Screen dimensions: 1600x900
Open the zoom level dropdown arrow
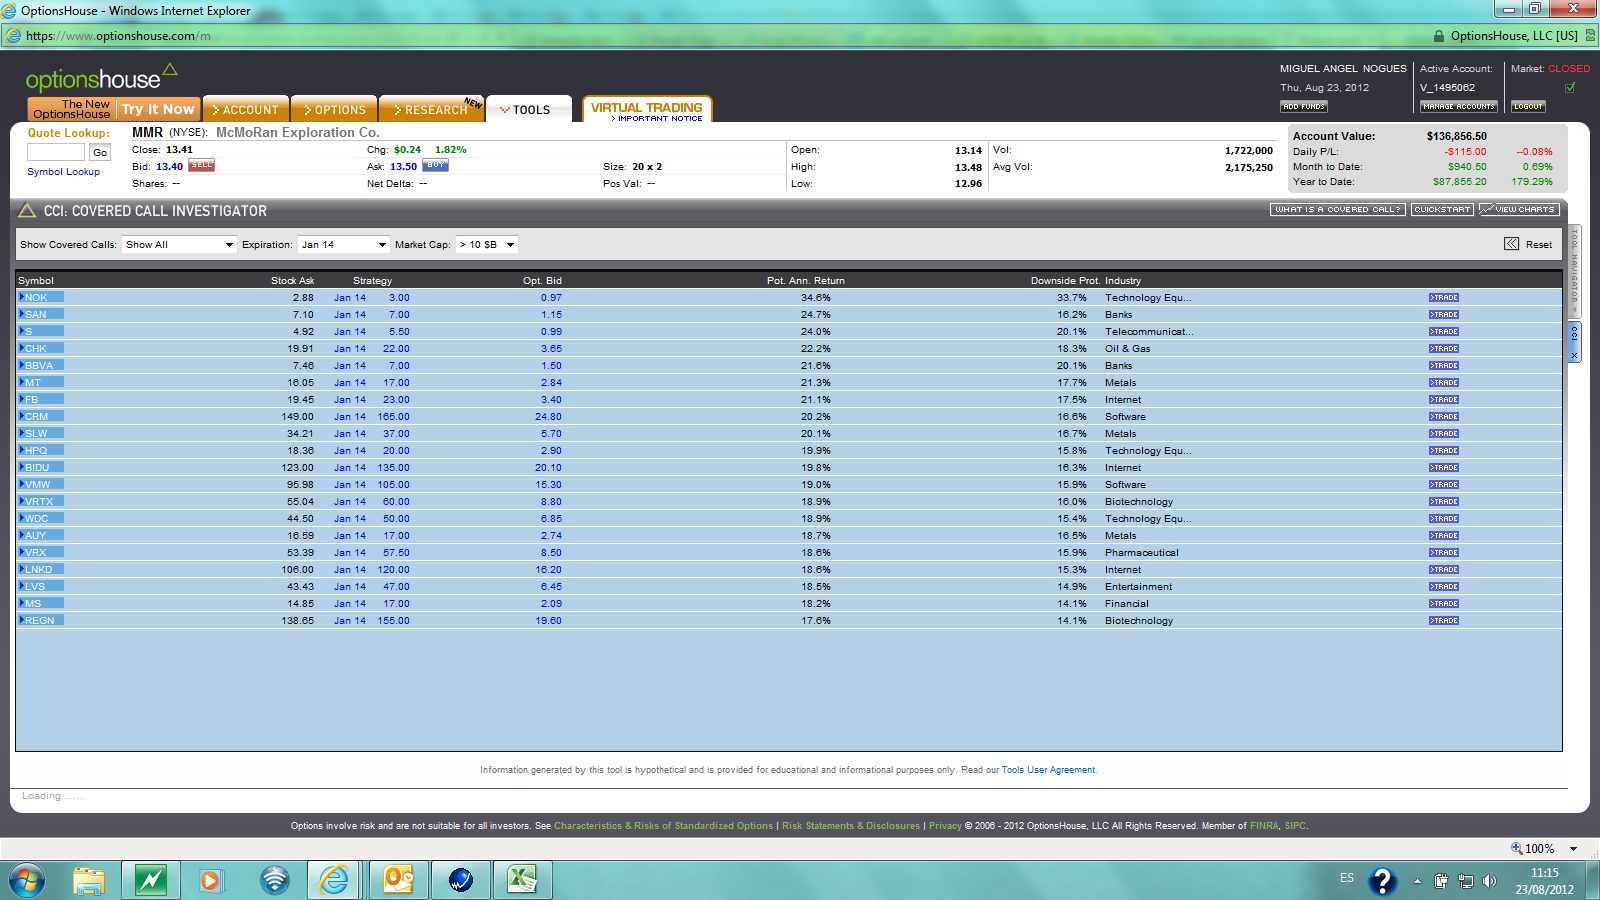[x=1573, y=849]
